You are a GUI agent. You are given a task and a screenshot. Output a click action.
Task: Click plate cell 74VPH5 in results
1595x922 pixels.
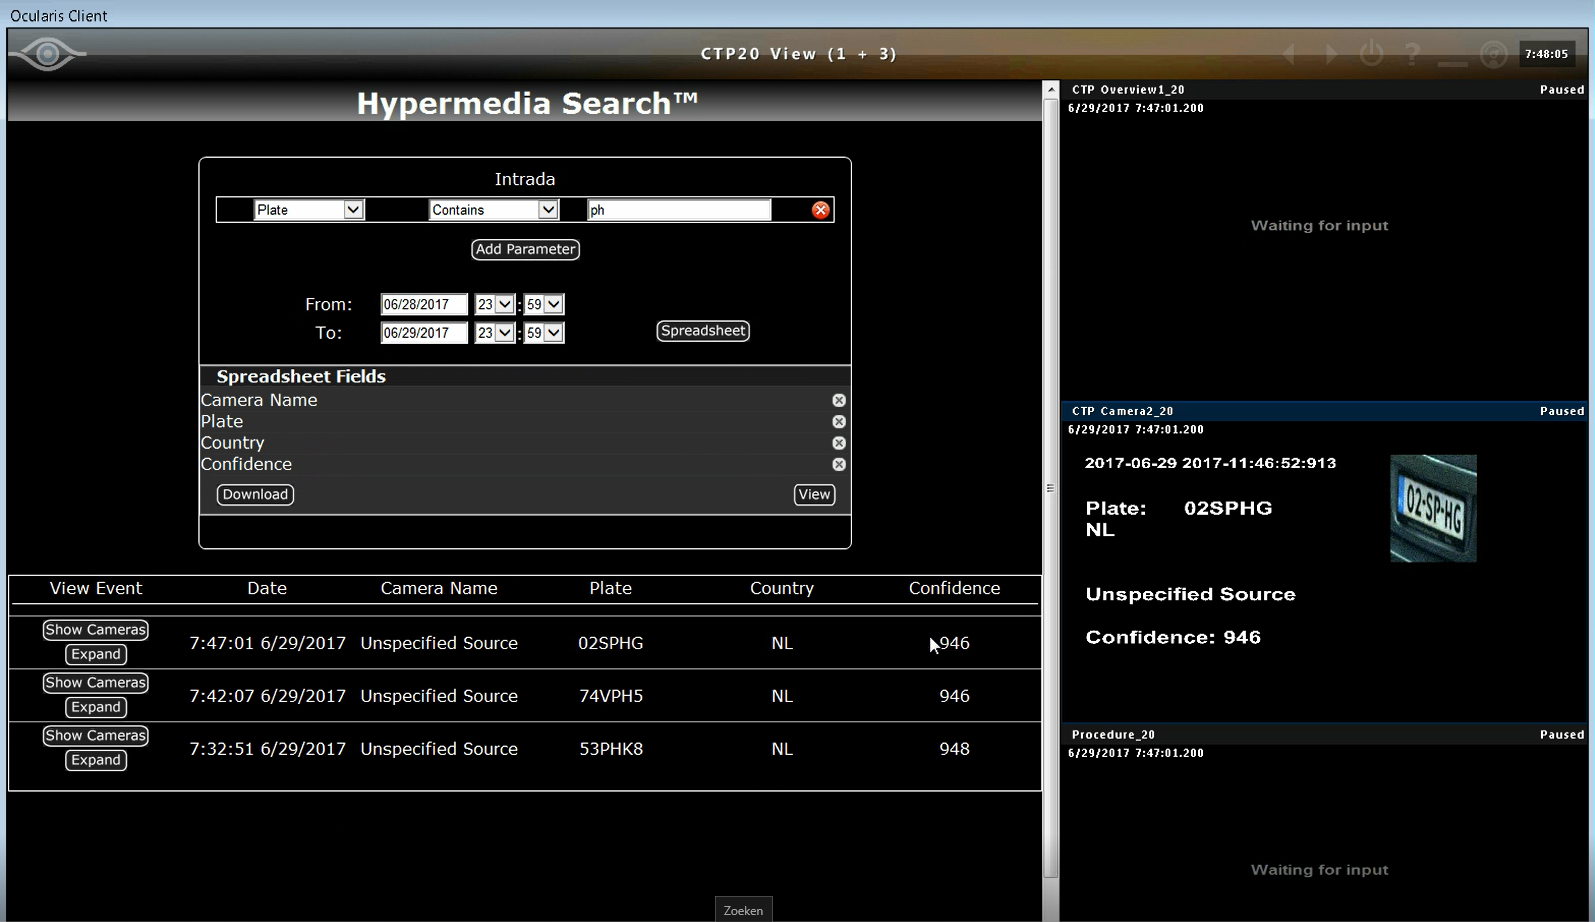coord(610,696)
